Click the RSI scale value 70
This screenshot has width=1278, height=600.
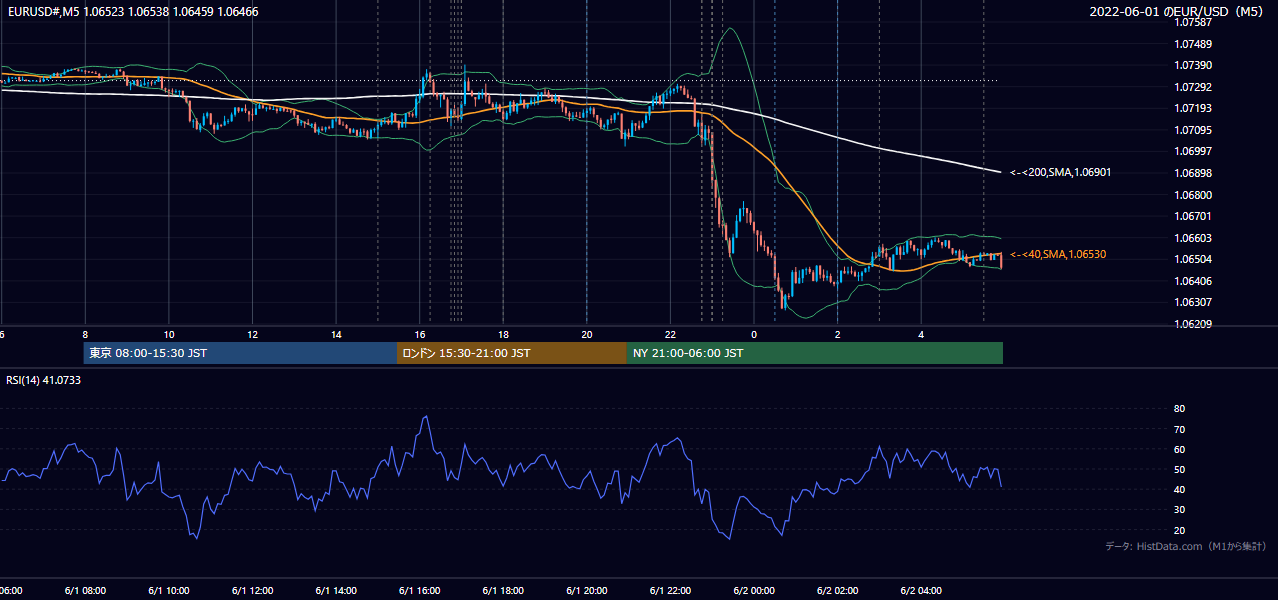[x=1179, y=429]
